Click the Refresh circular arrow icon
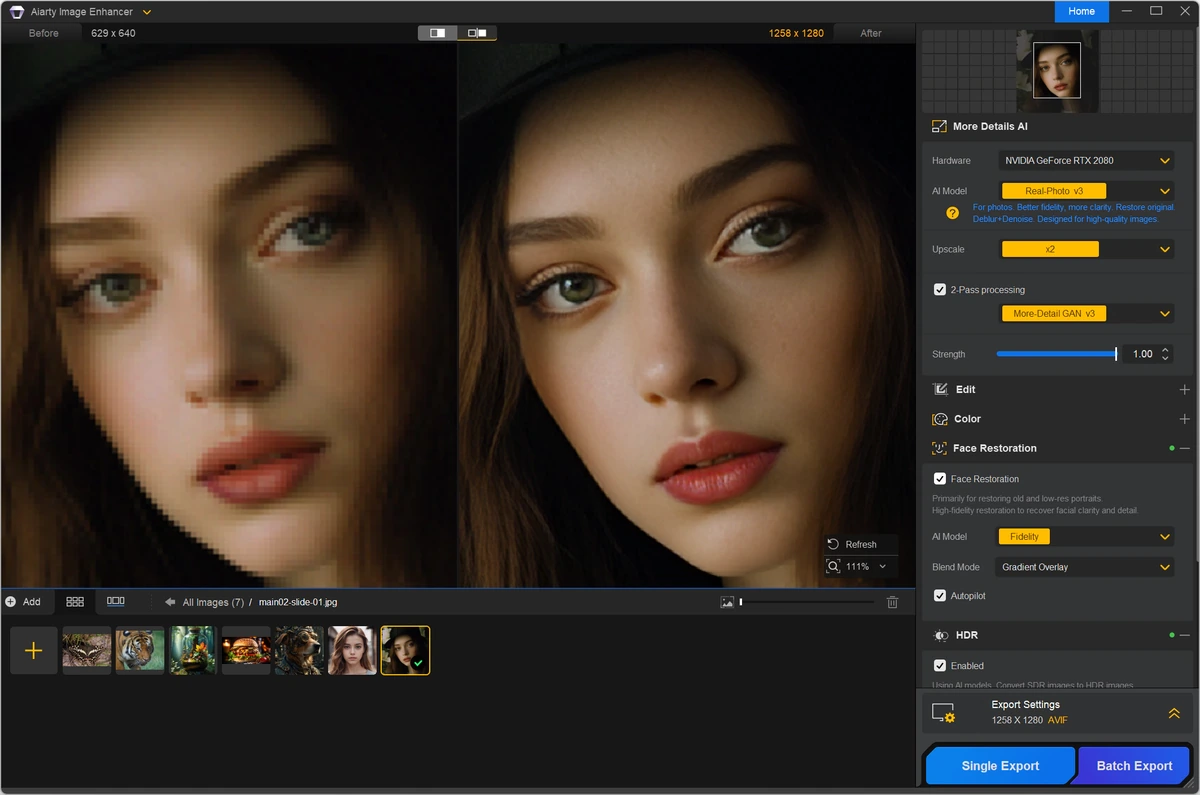Image resolution: width=1200 pixels, height=795 pixels. click(833, 544)
